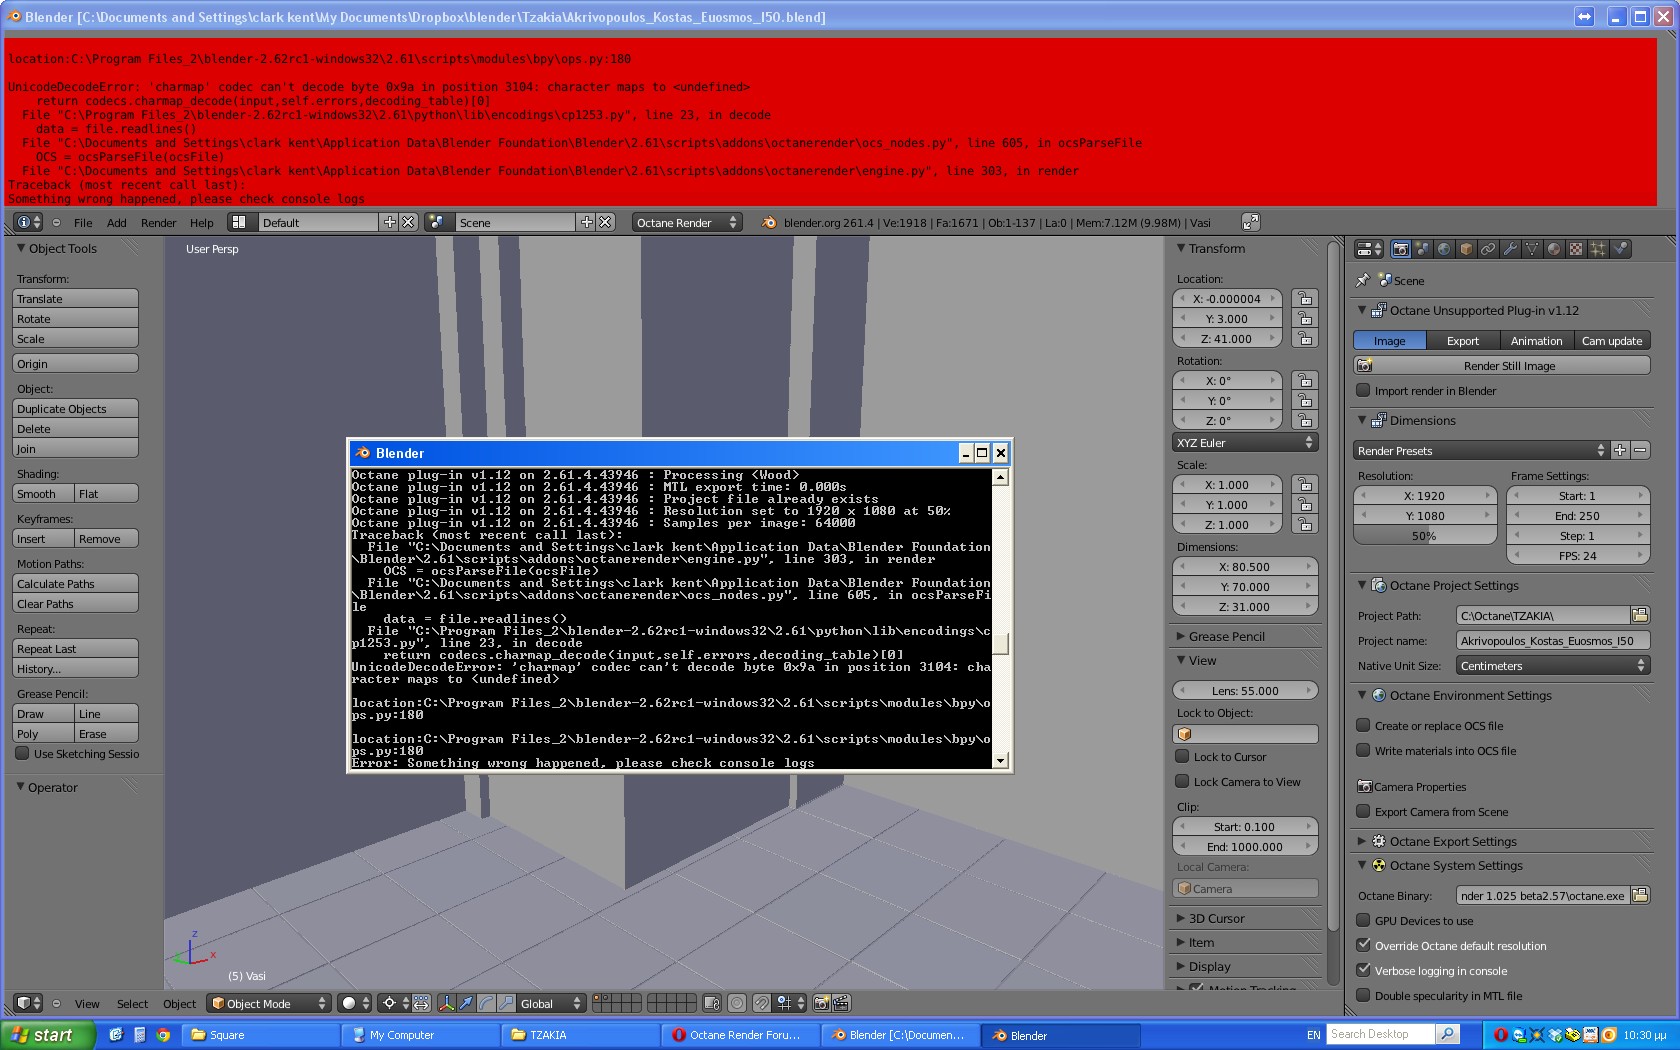Click the pin icon beside Scene
The height and width of the screenshot is (1050, 1680).
(x=1362, y=280)
